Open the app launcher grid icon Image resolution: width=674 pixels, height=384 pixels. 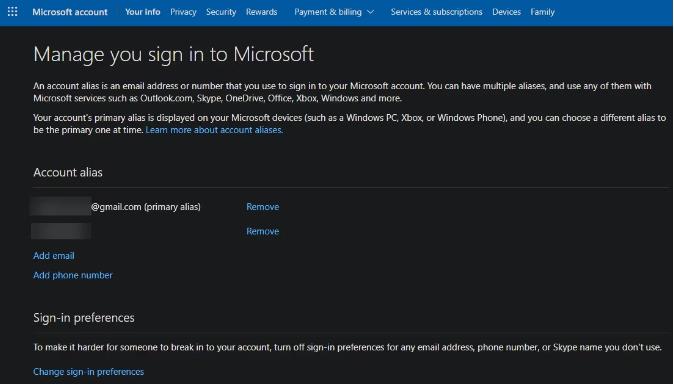click(x=12, y=12)
